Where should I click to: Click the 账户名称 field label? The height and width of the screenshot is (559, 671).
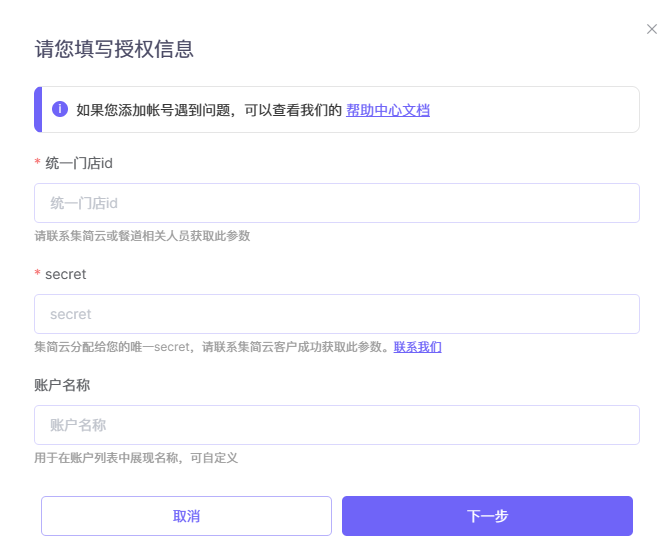point(62,385)
